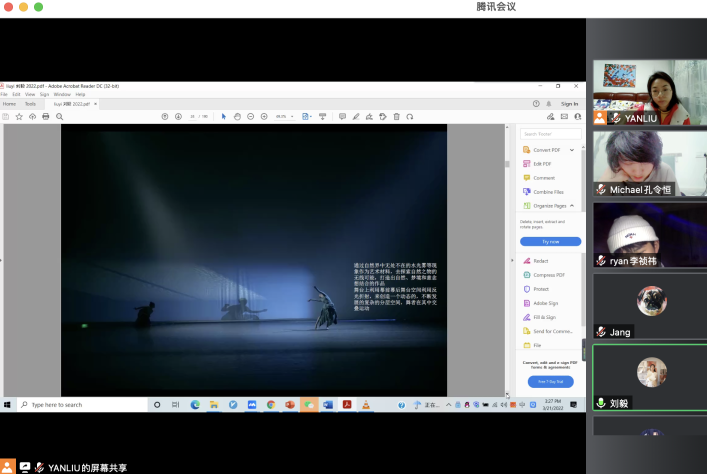Image resolution: width=707 pixels, height=474 pixels.
Task: Click the Save file icon in Acrobat toolbar
Action: (x=5, y=116)
